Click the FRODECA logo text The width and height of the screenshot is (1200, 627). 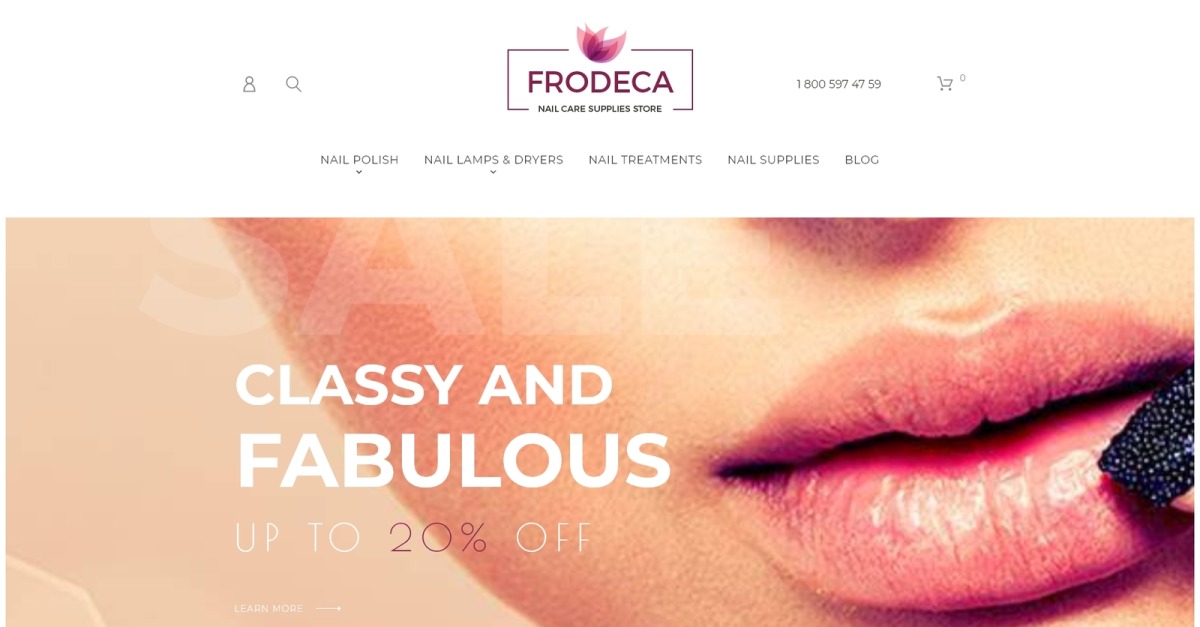600,82
